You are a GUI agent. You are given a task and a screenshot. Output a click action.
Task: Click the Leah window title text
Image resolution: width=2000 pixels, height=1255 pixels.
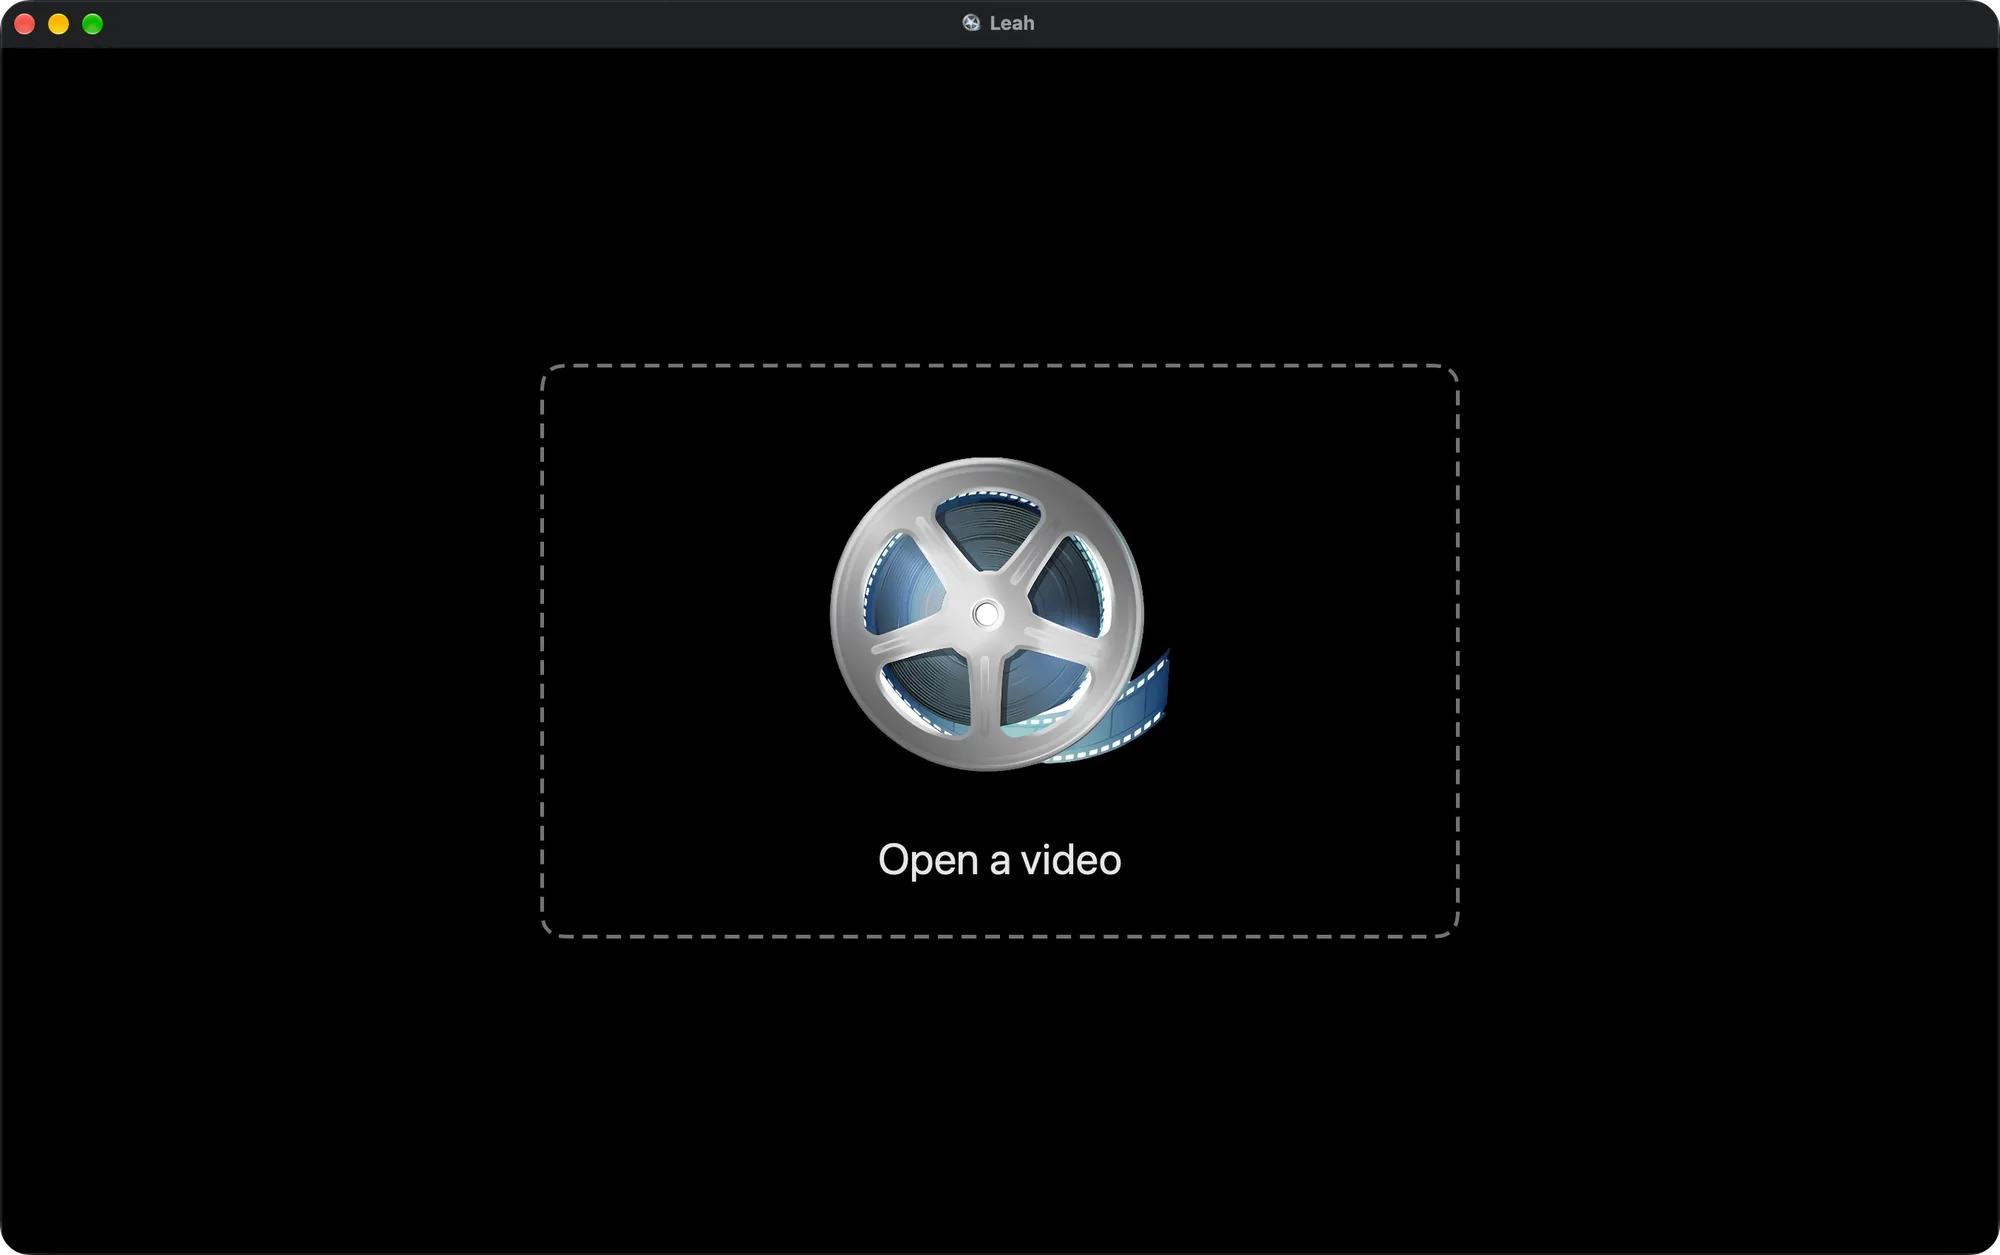click(1012, 23)
